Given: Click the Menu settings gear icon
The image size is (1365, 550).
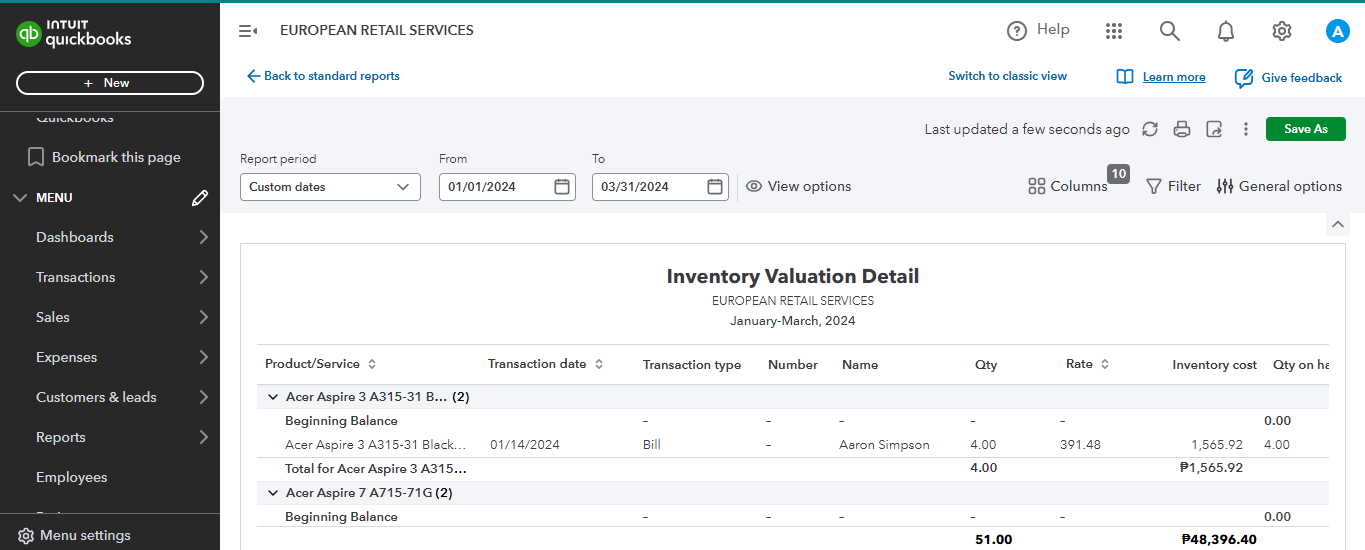Looking at the screenshot, I should (26, 536).
